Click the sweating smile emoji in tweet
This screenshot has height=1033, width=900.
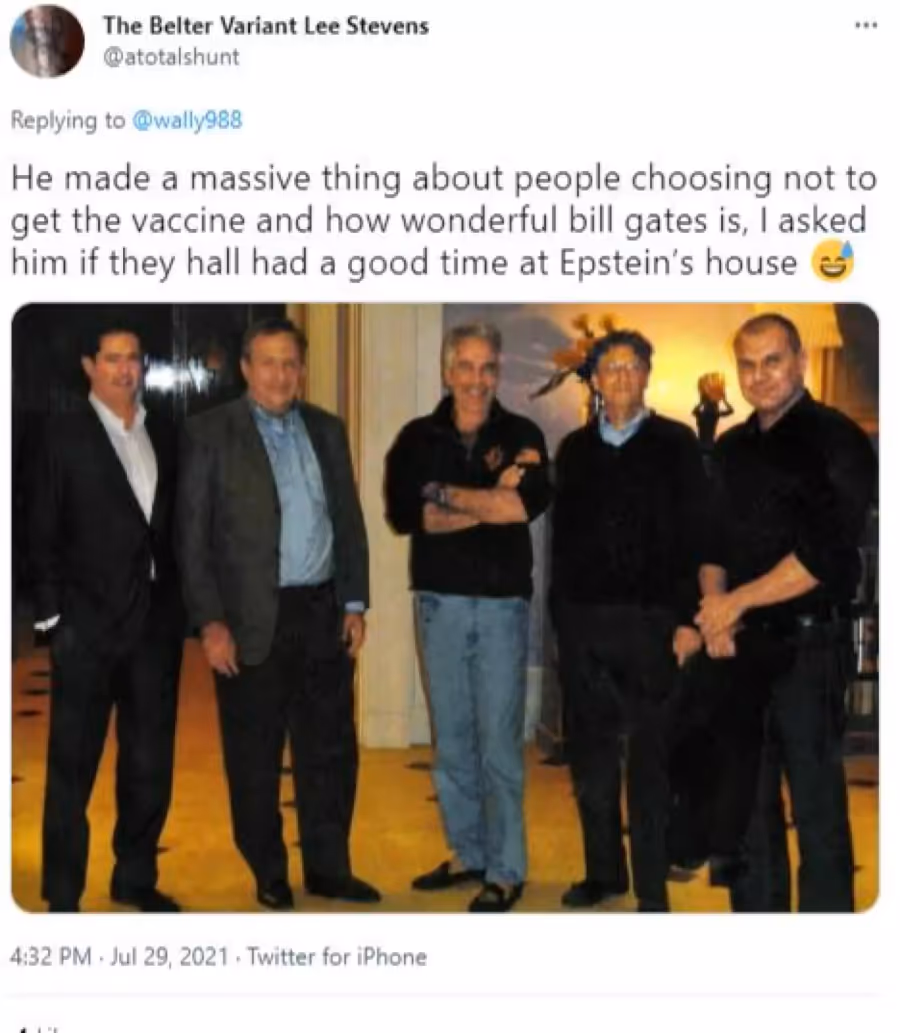tap(832, 262)
